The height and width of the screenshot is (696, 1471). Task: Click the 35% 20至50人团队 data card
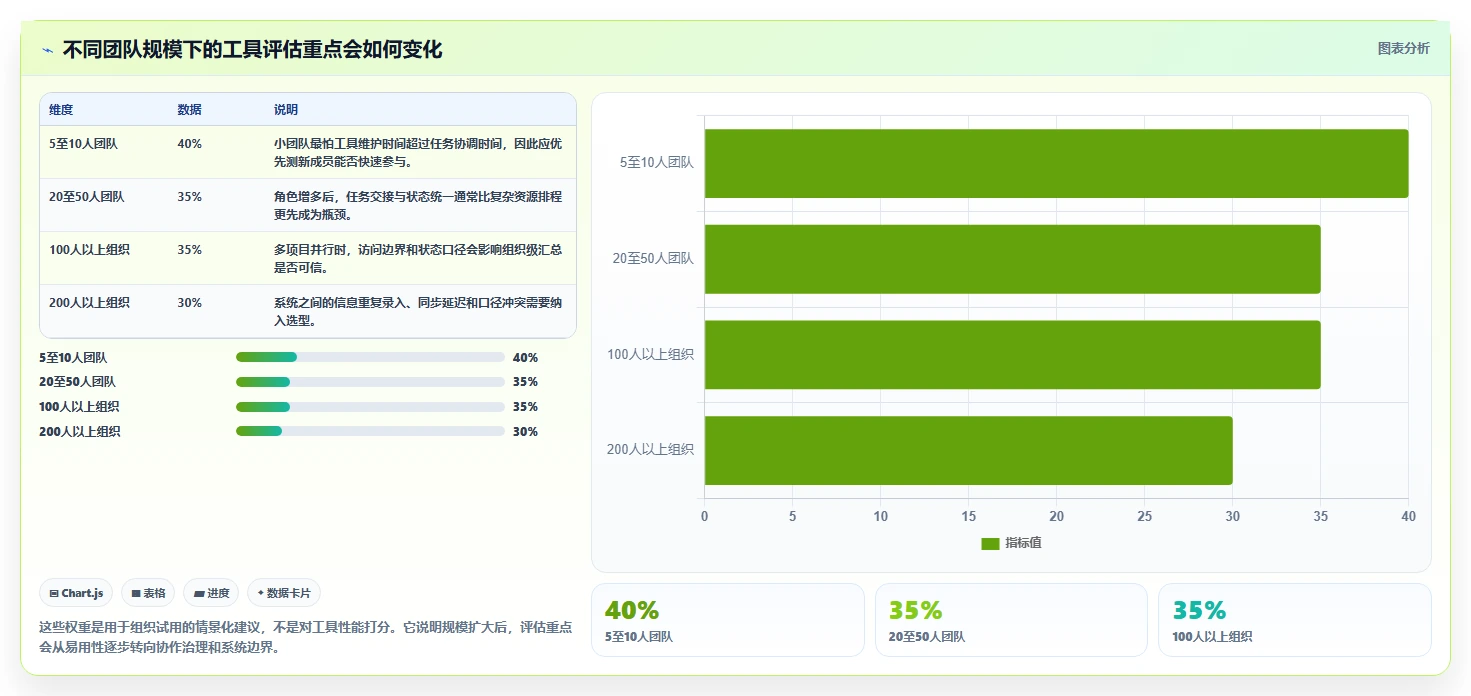click(1011, 620)
